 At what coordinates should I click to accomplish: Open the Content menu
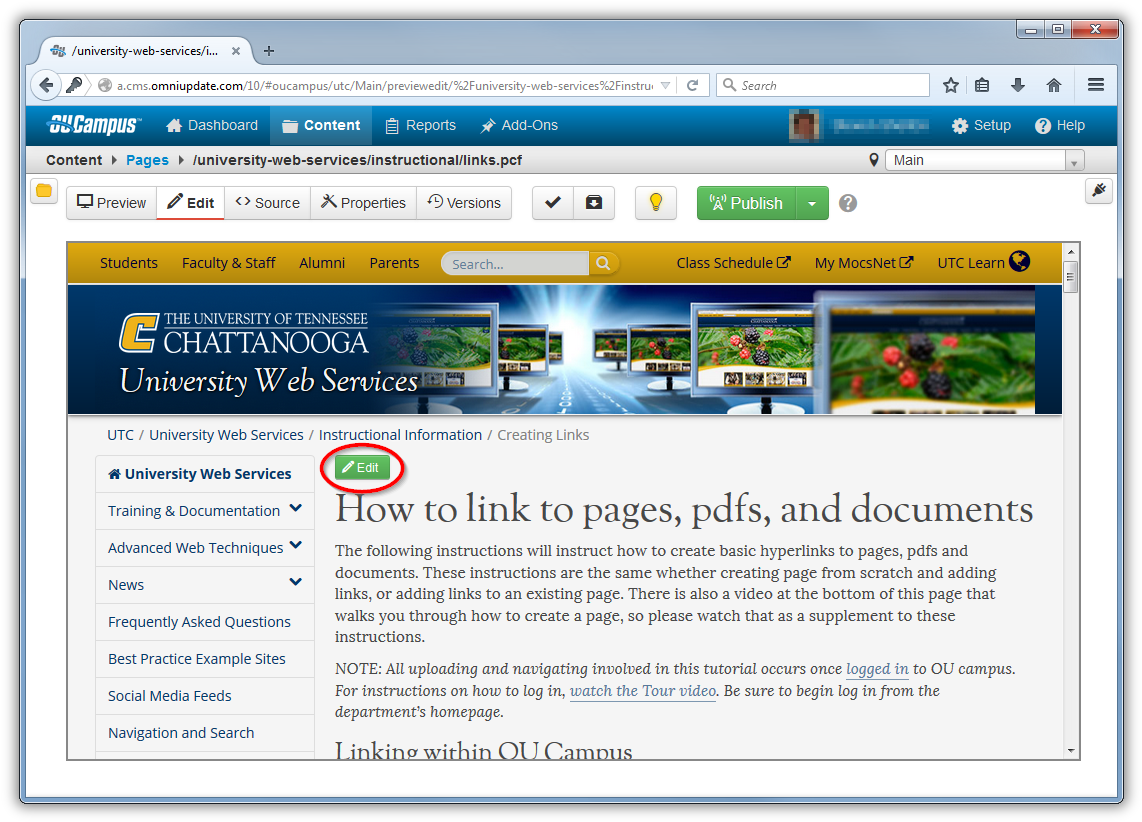click(x=321, y=125)
